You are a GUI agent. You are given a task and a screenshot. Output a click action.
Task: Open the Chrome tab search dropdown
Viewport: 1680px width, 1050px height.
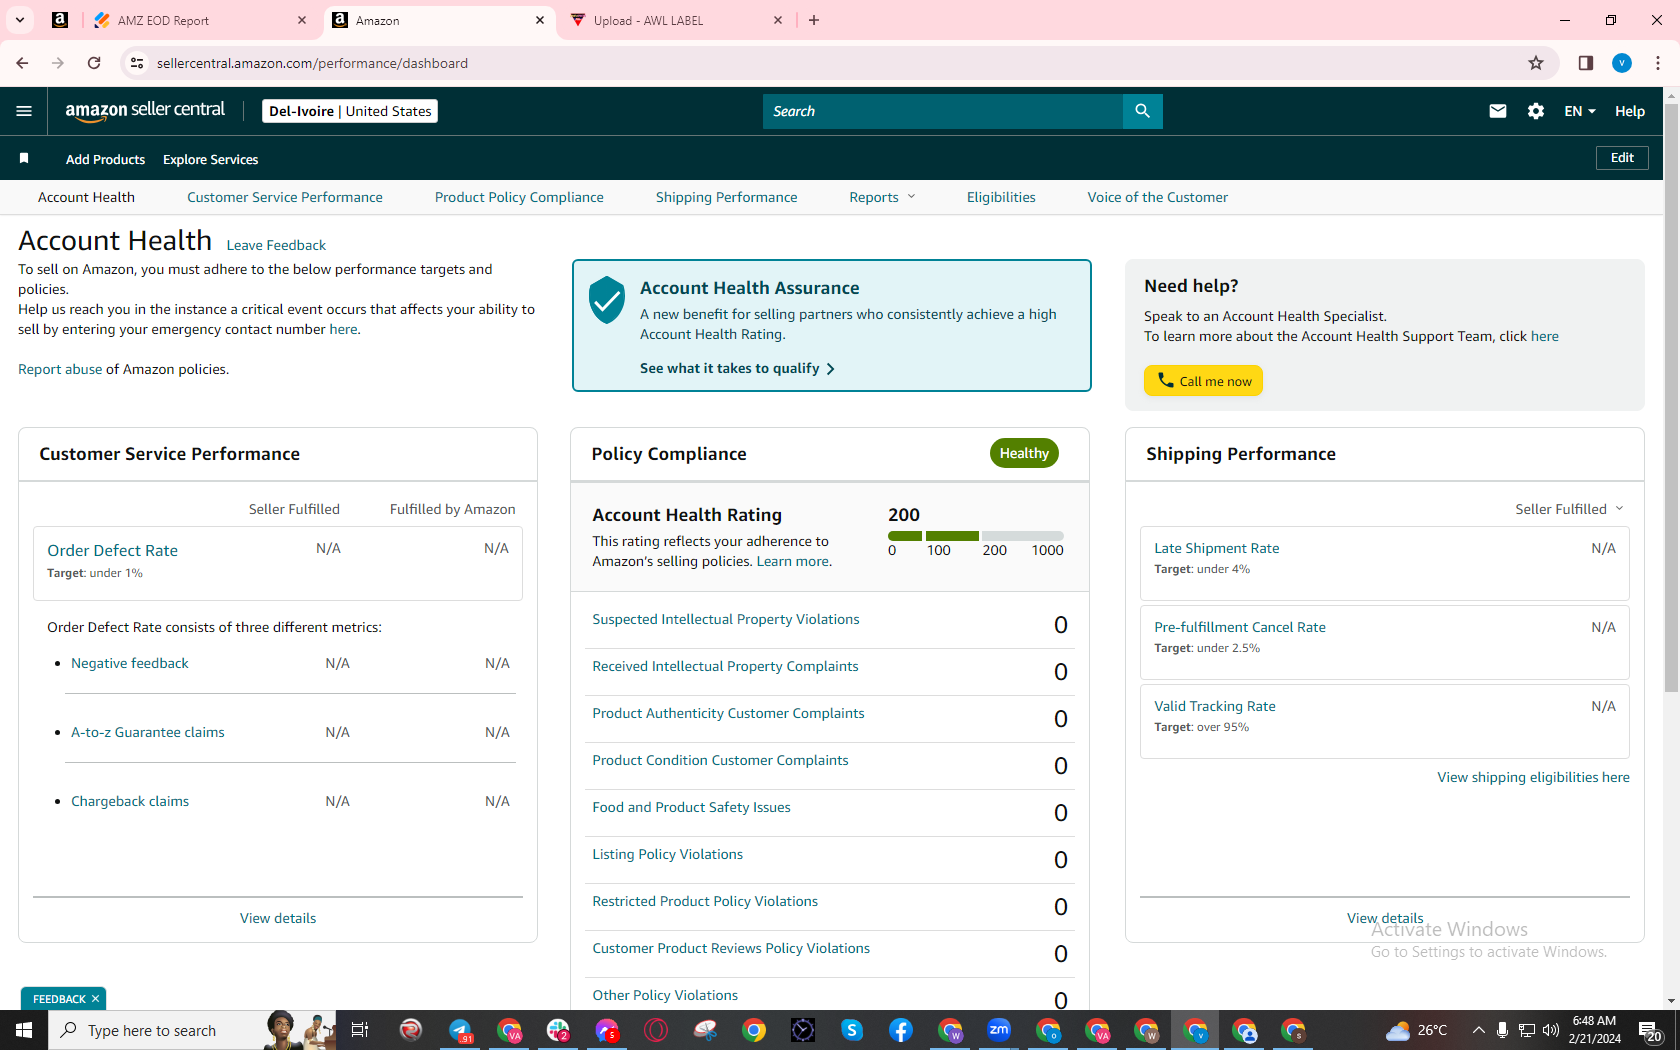[x=20, y=20]
